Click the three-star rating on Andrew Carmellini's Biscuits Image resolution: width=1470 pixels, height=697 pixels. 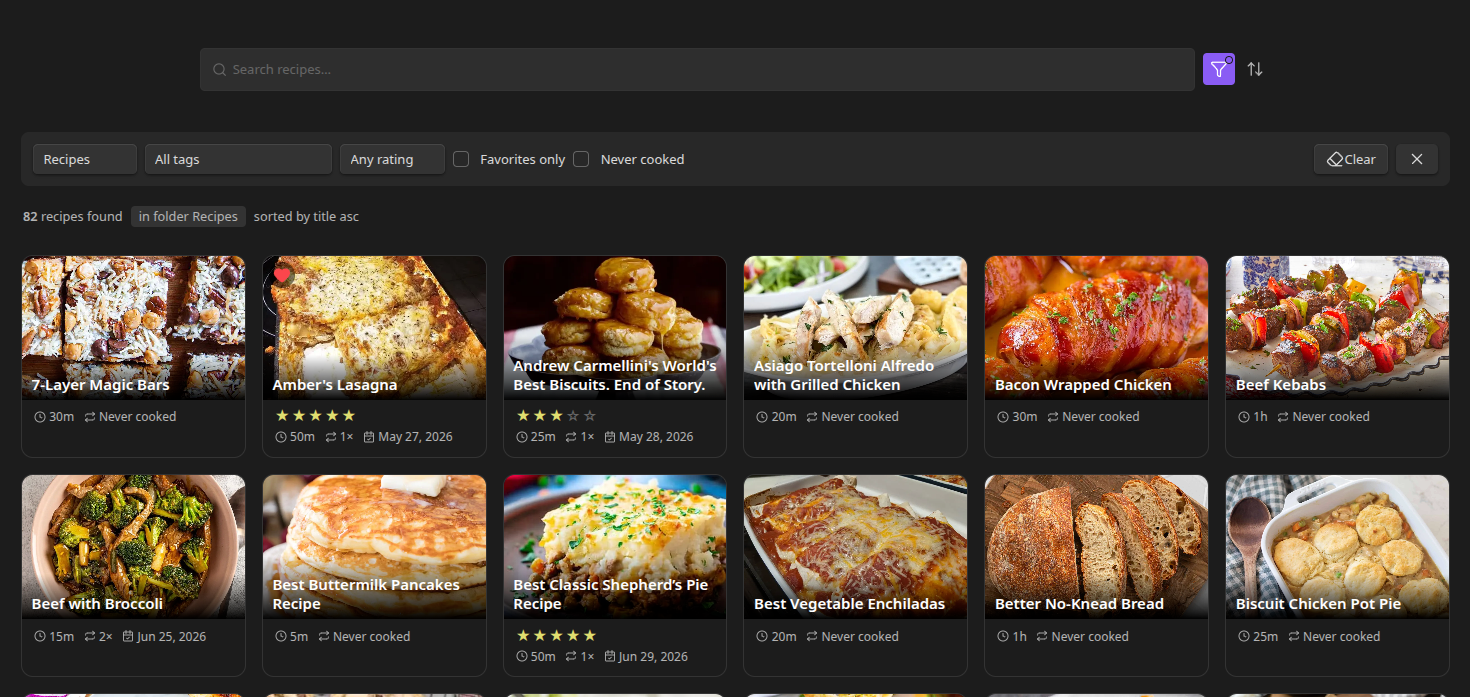point(556,415)
